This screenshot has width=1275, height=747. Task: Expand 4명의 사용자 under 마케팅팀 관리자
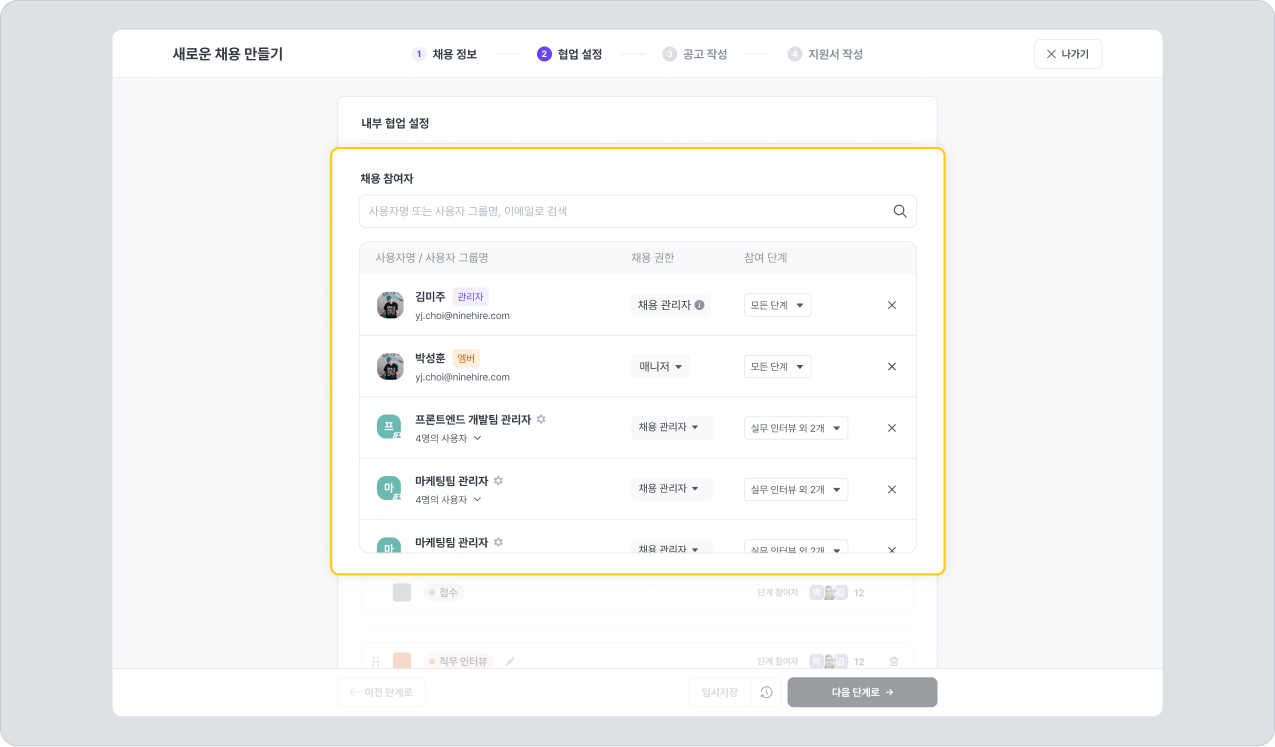pyautogui.click(x=448, y=499)
